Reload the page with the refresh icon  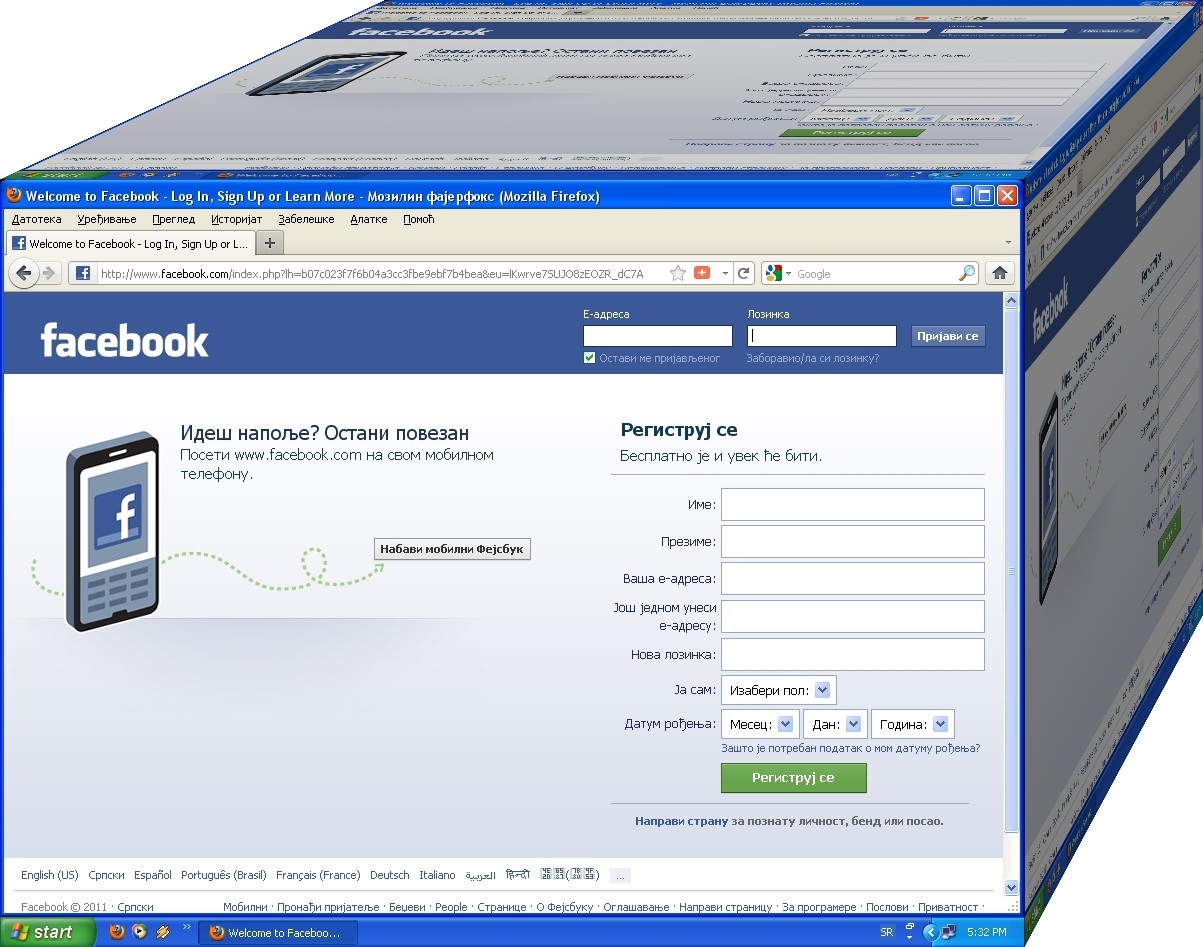pyautogui.click(x=744, y=273)
